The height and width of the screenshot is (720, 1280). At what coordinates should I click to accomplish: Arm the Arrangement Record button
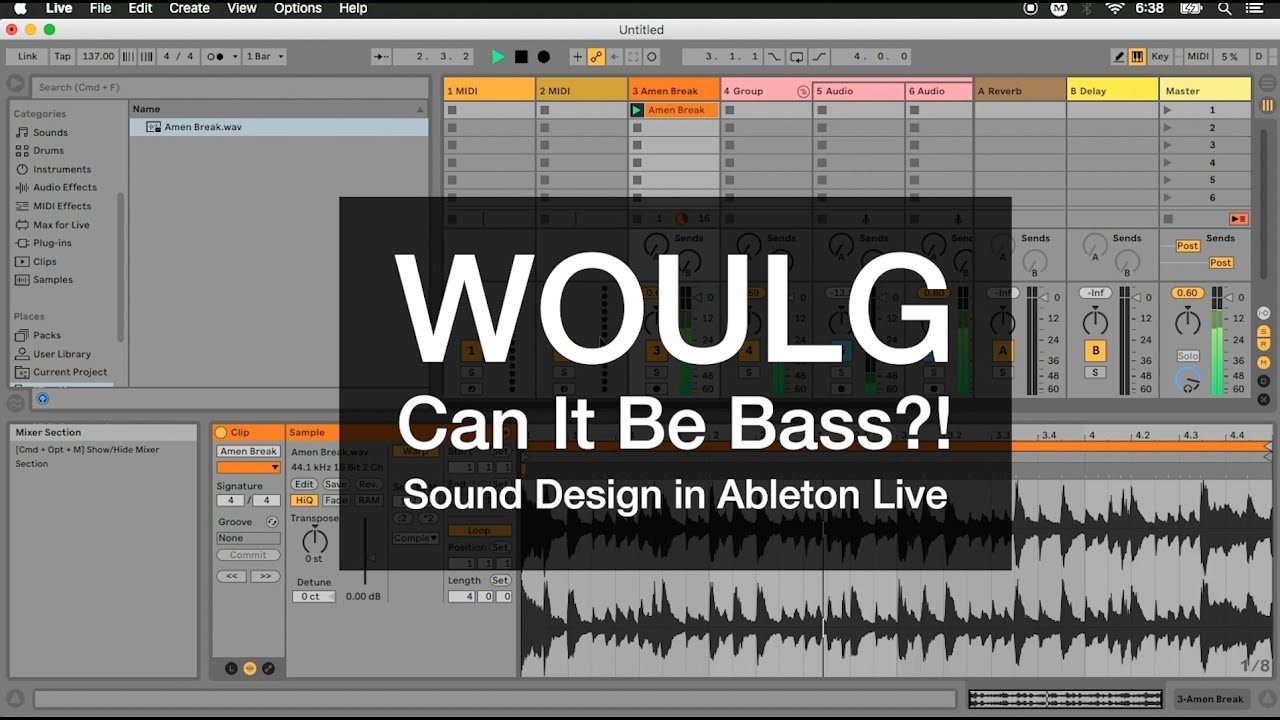[544, 57]
